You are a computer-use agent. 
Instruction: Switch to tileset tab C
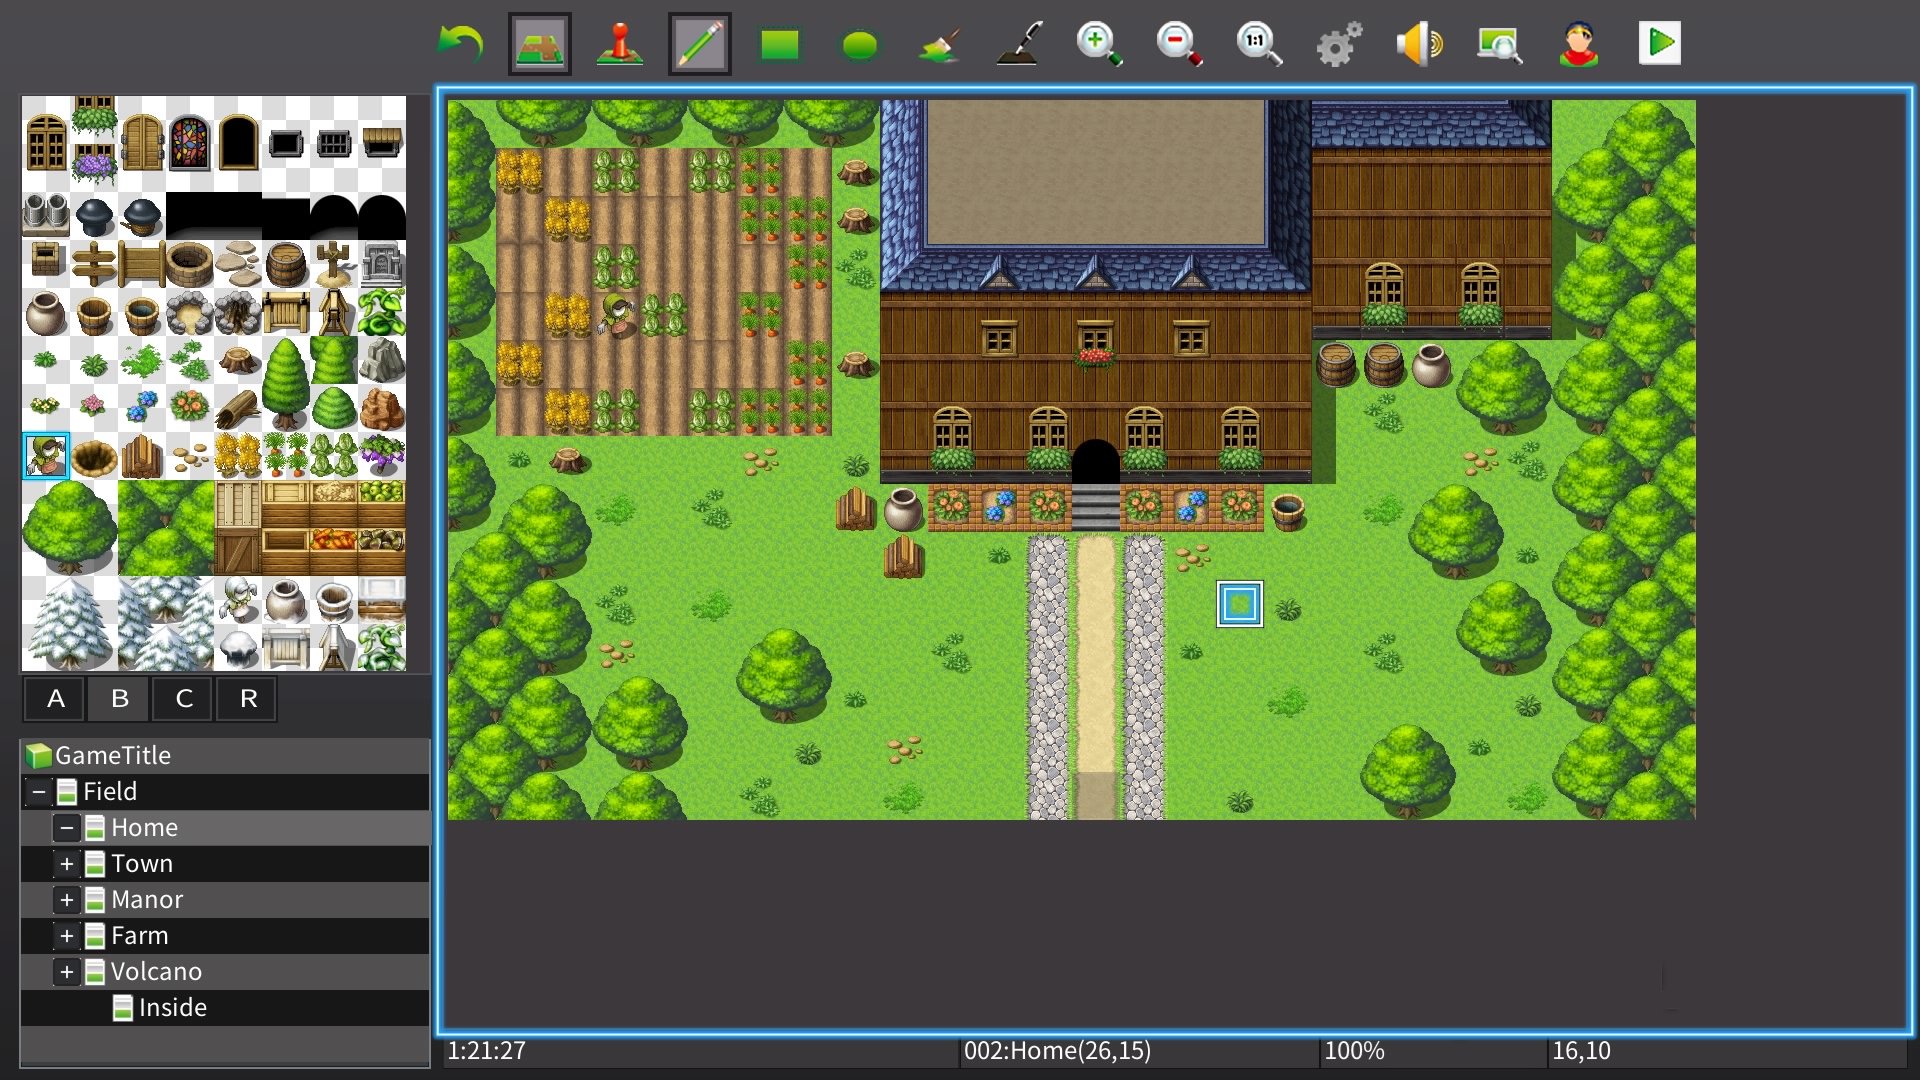click(182, 698)
